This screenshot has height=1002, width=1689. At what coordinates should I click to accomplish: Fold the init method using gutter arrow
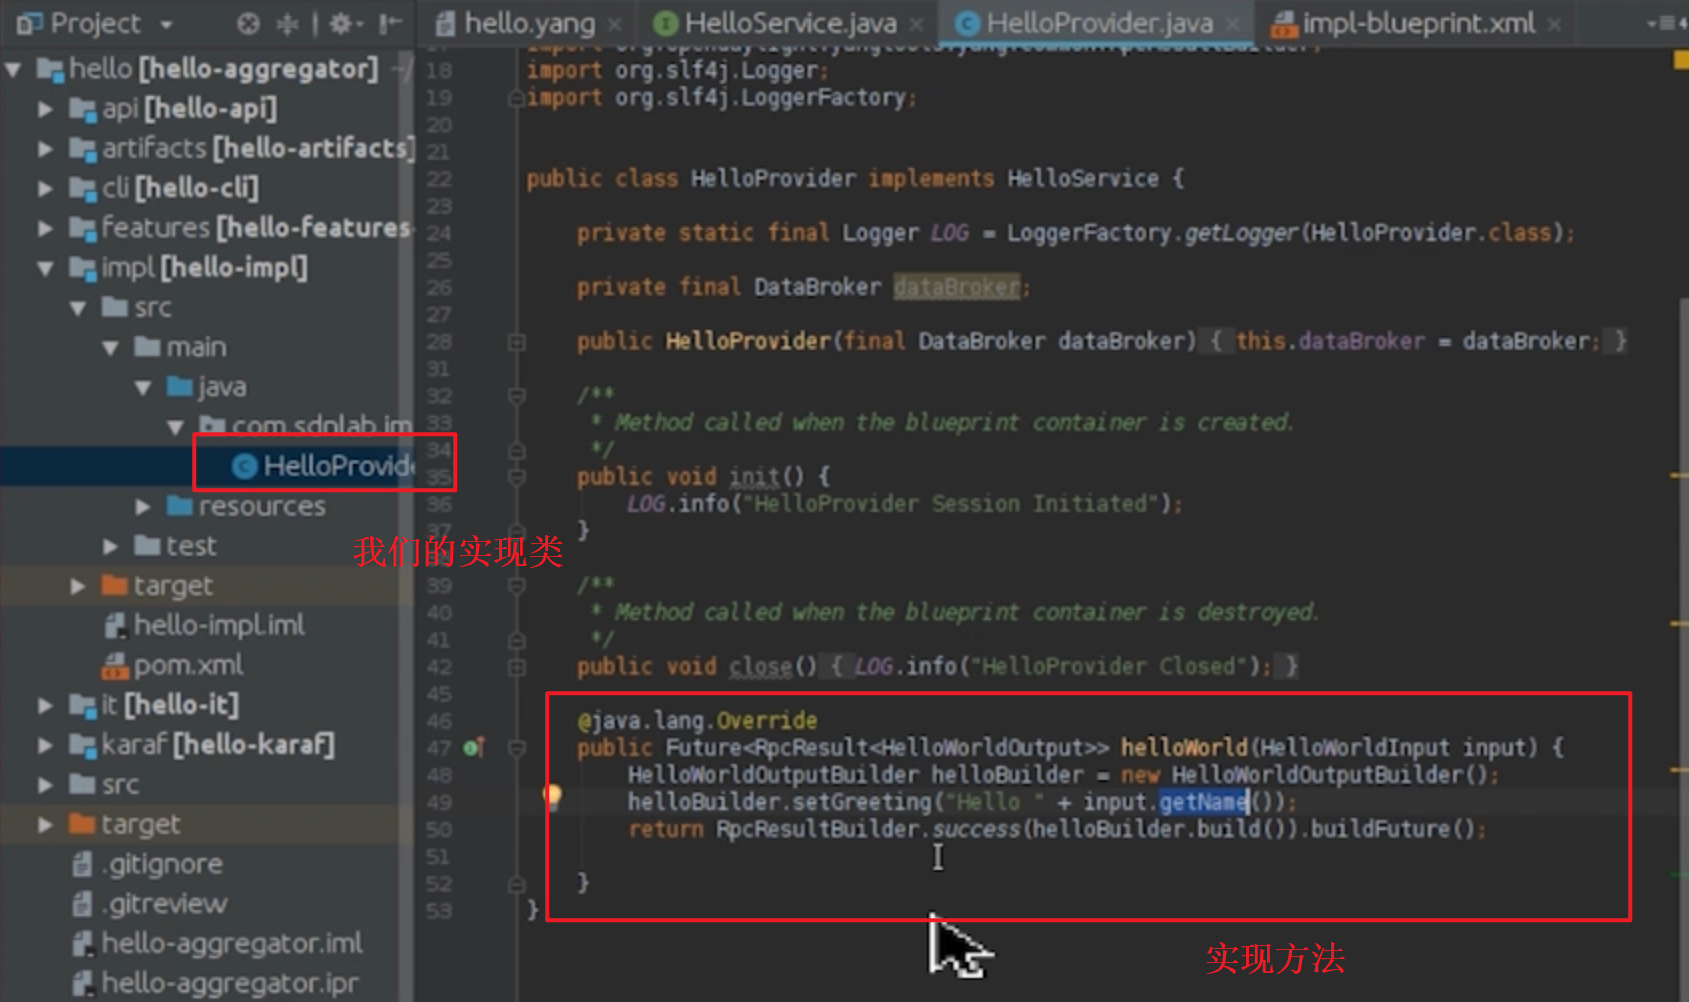click(x=516, y=476)
